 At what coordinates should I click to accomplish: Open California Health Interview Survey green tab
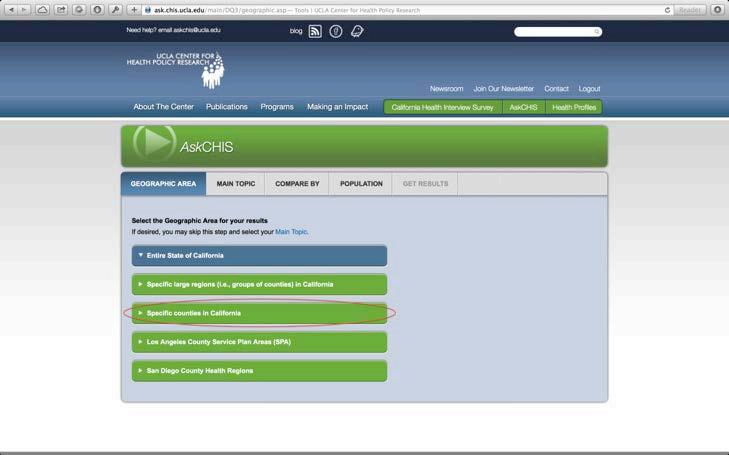click(x=442, y=107)
